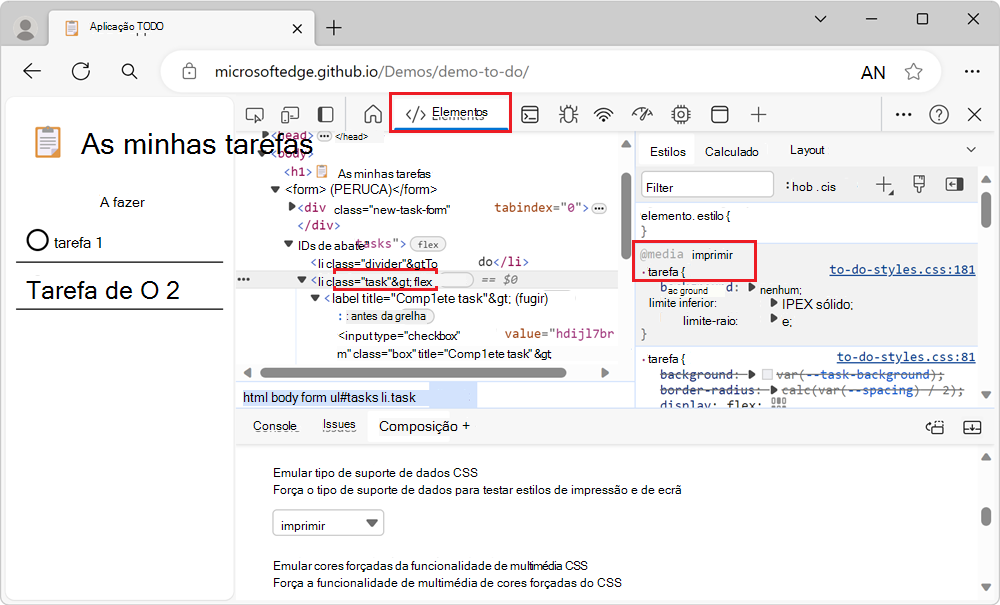
Task: Toggle the .cis class editor
Action: coord(828,187)
